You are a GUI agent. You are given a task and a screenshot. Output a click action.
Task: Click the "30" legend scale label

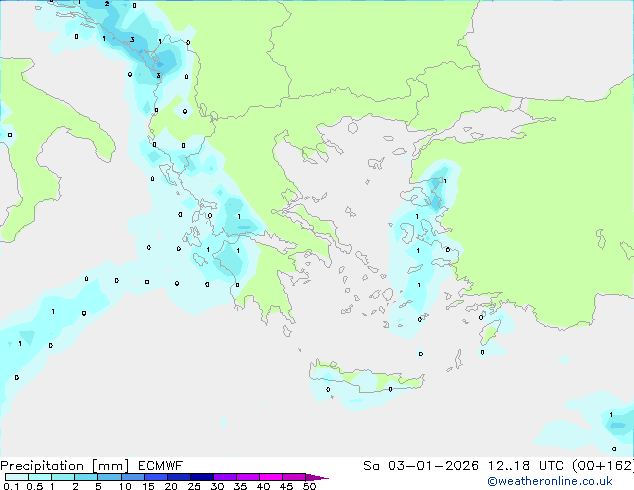[217, 486]
